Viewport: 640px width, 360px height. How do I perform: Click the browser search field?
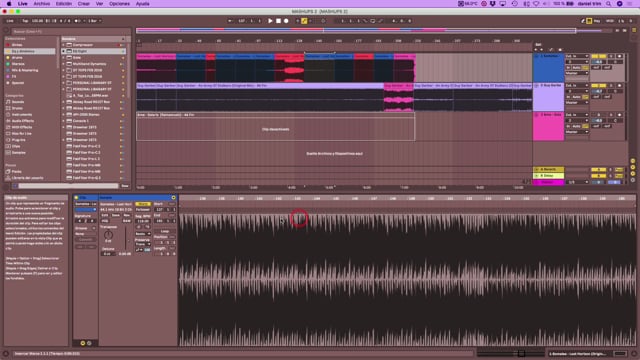pyautogui.click(x=69, y=31)
